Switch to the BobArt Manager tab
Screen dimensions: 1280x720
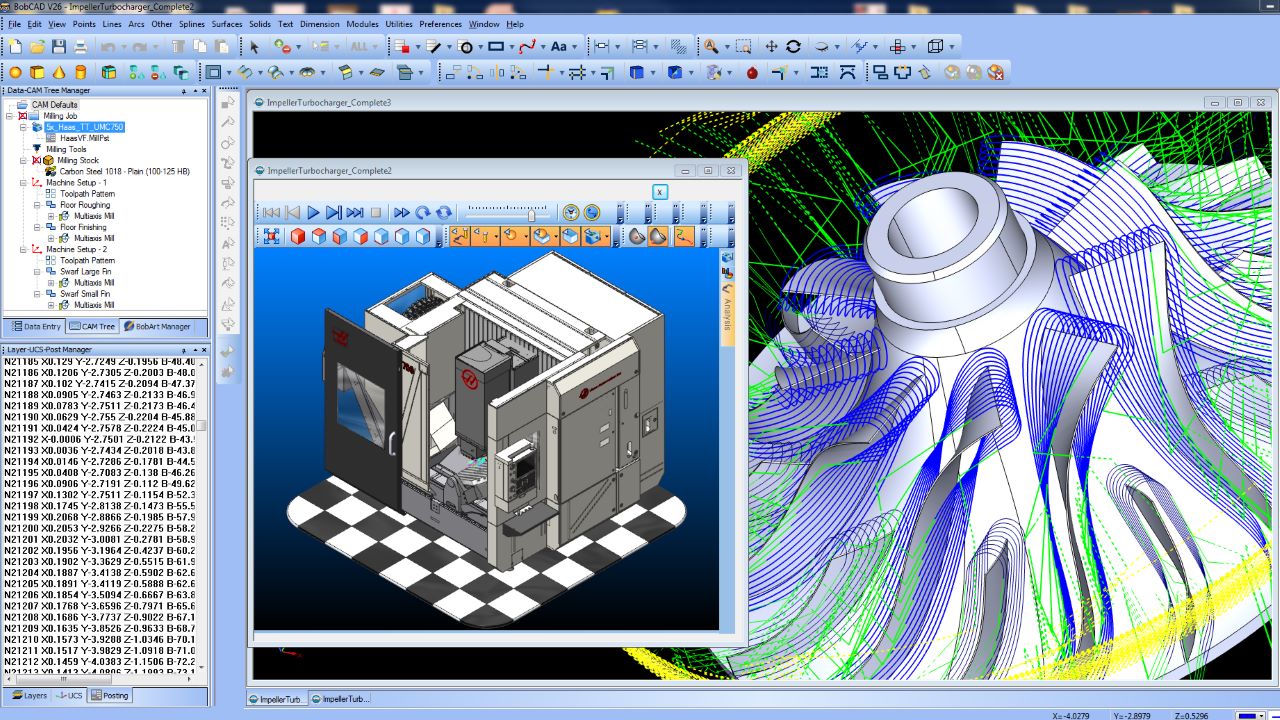tap(157, 326)
